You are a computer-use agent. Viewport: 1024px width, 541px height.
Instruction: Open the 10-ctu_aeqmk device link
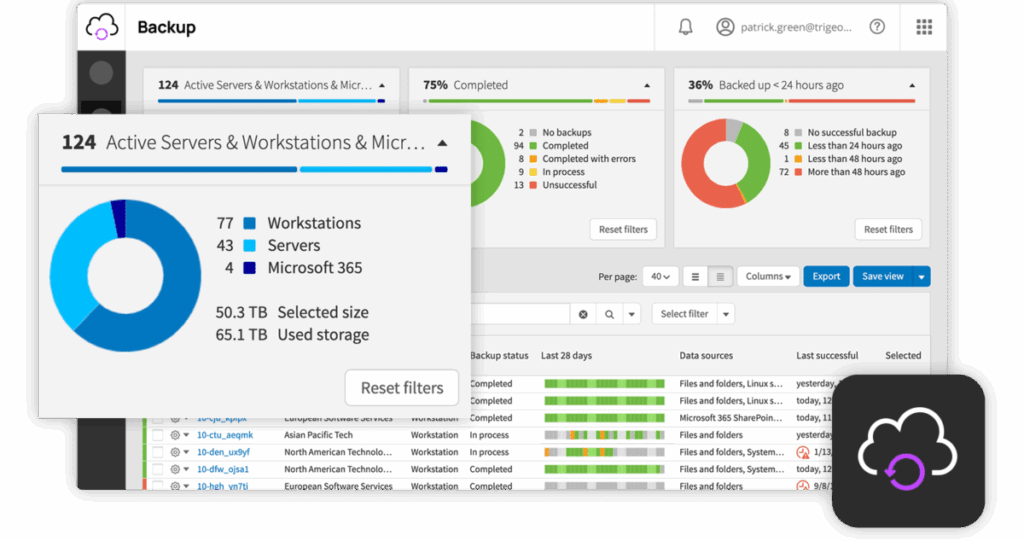(225, 435)
